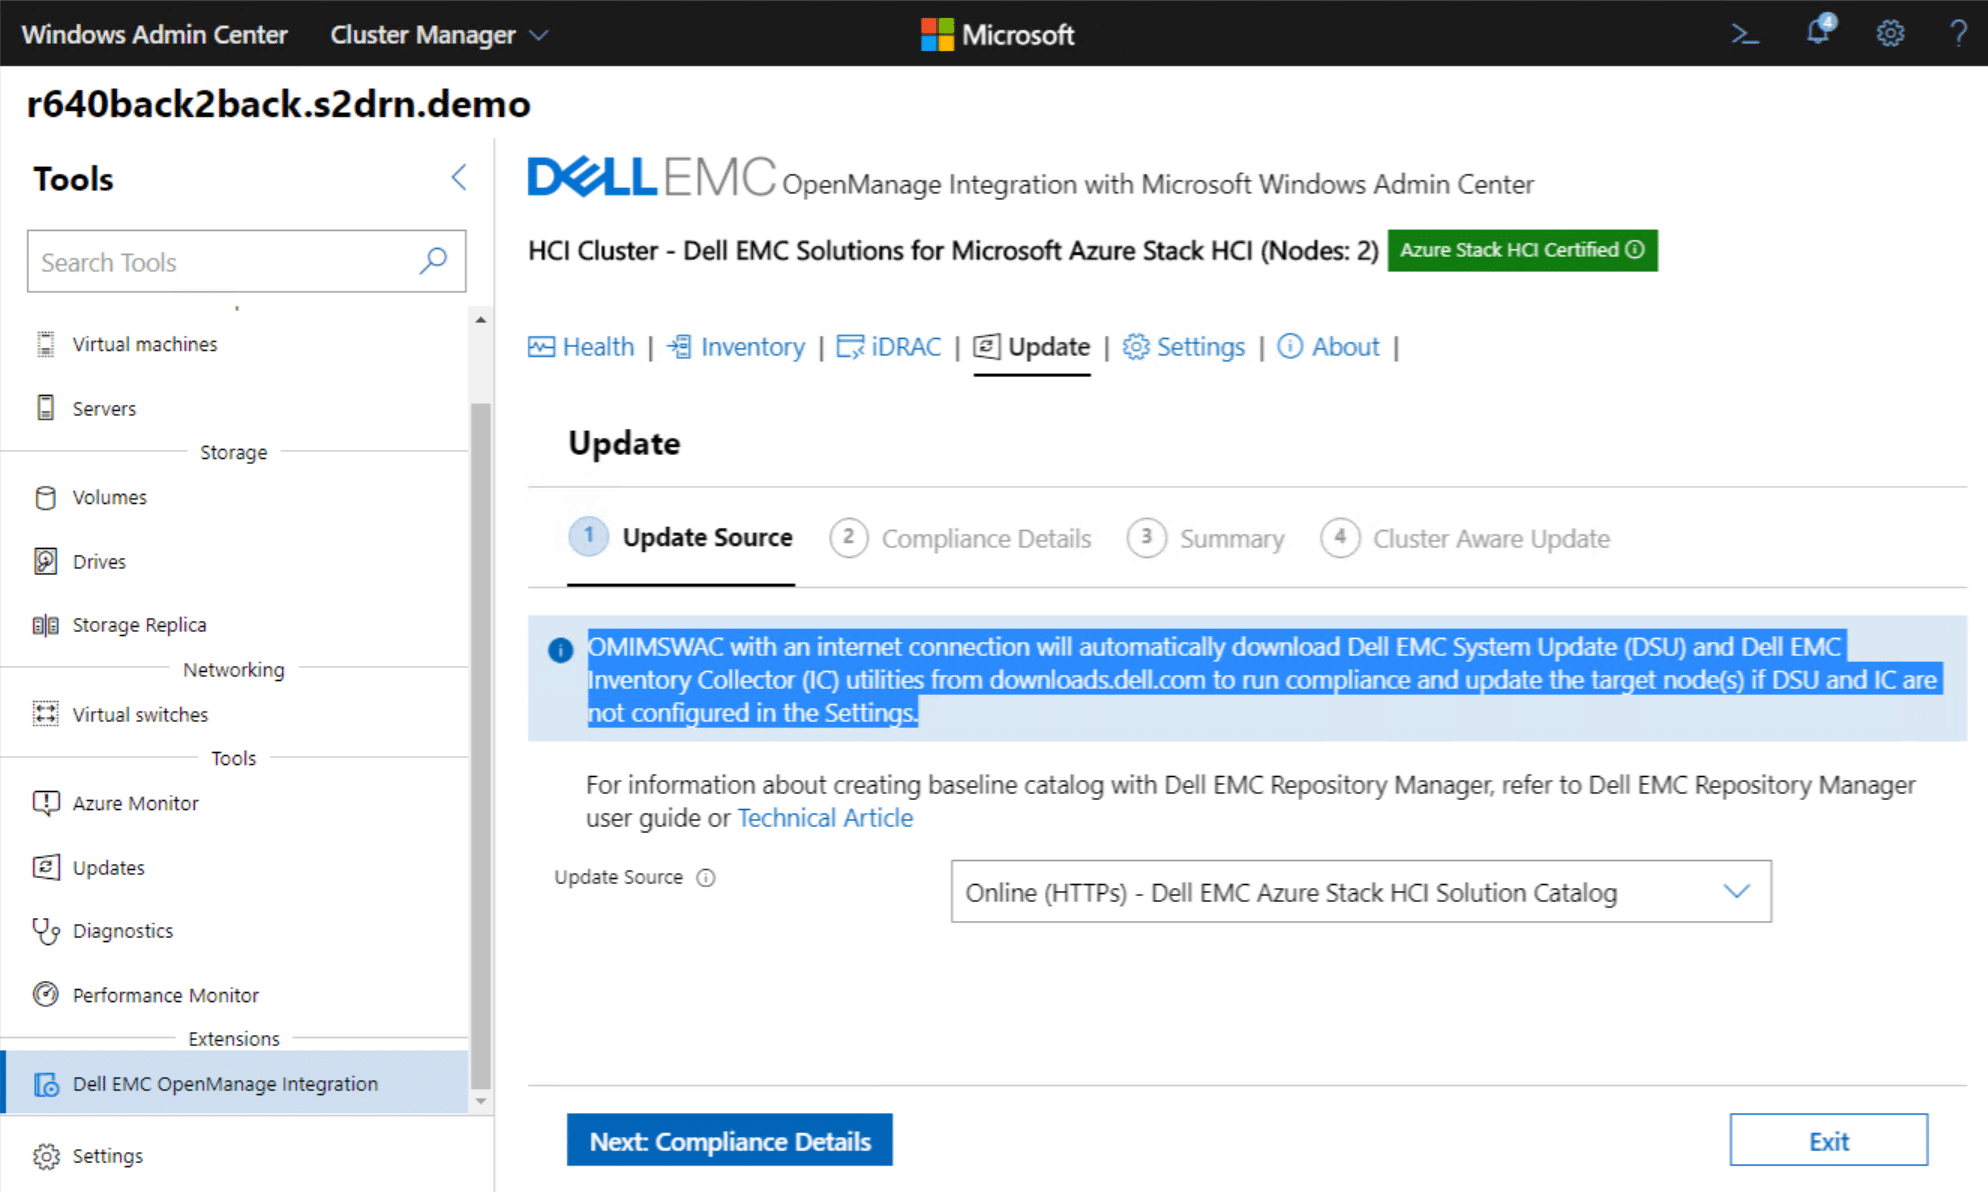Switch to the Health tab
This screenshot has height=1192, width=1988.
point(581,347)
